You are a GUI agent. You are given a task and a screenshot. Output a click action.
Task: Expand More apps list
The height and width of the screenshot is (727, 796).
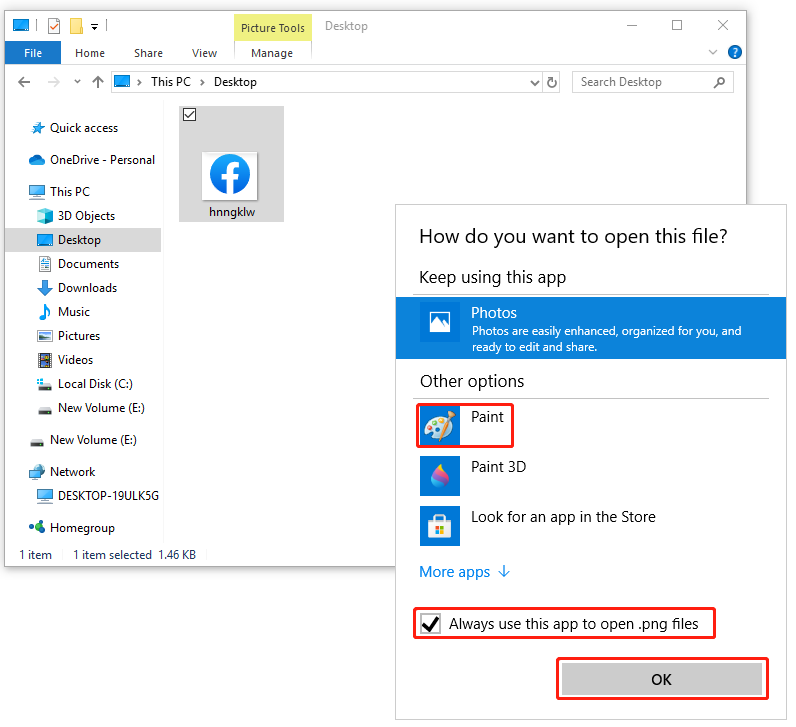[465, 572]
